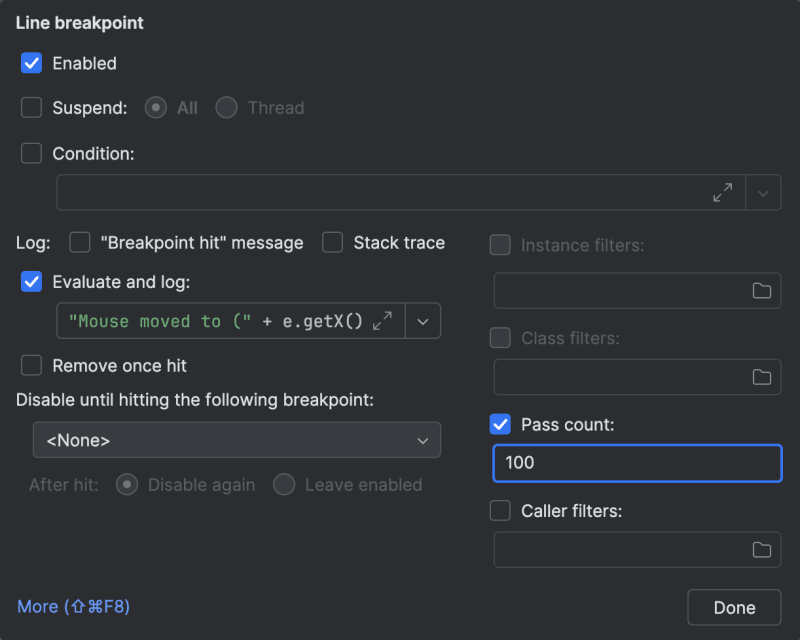Enable the Suspend checkbox
Viewport: 800px width, 640px height.
pos(32,107)
